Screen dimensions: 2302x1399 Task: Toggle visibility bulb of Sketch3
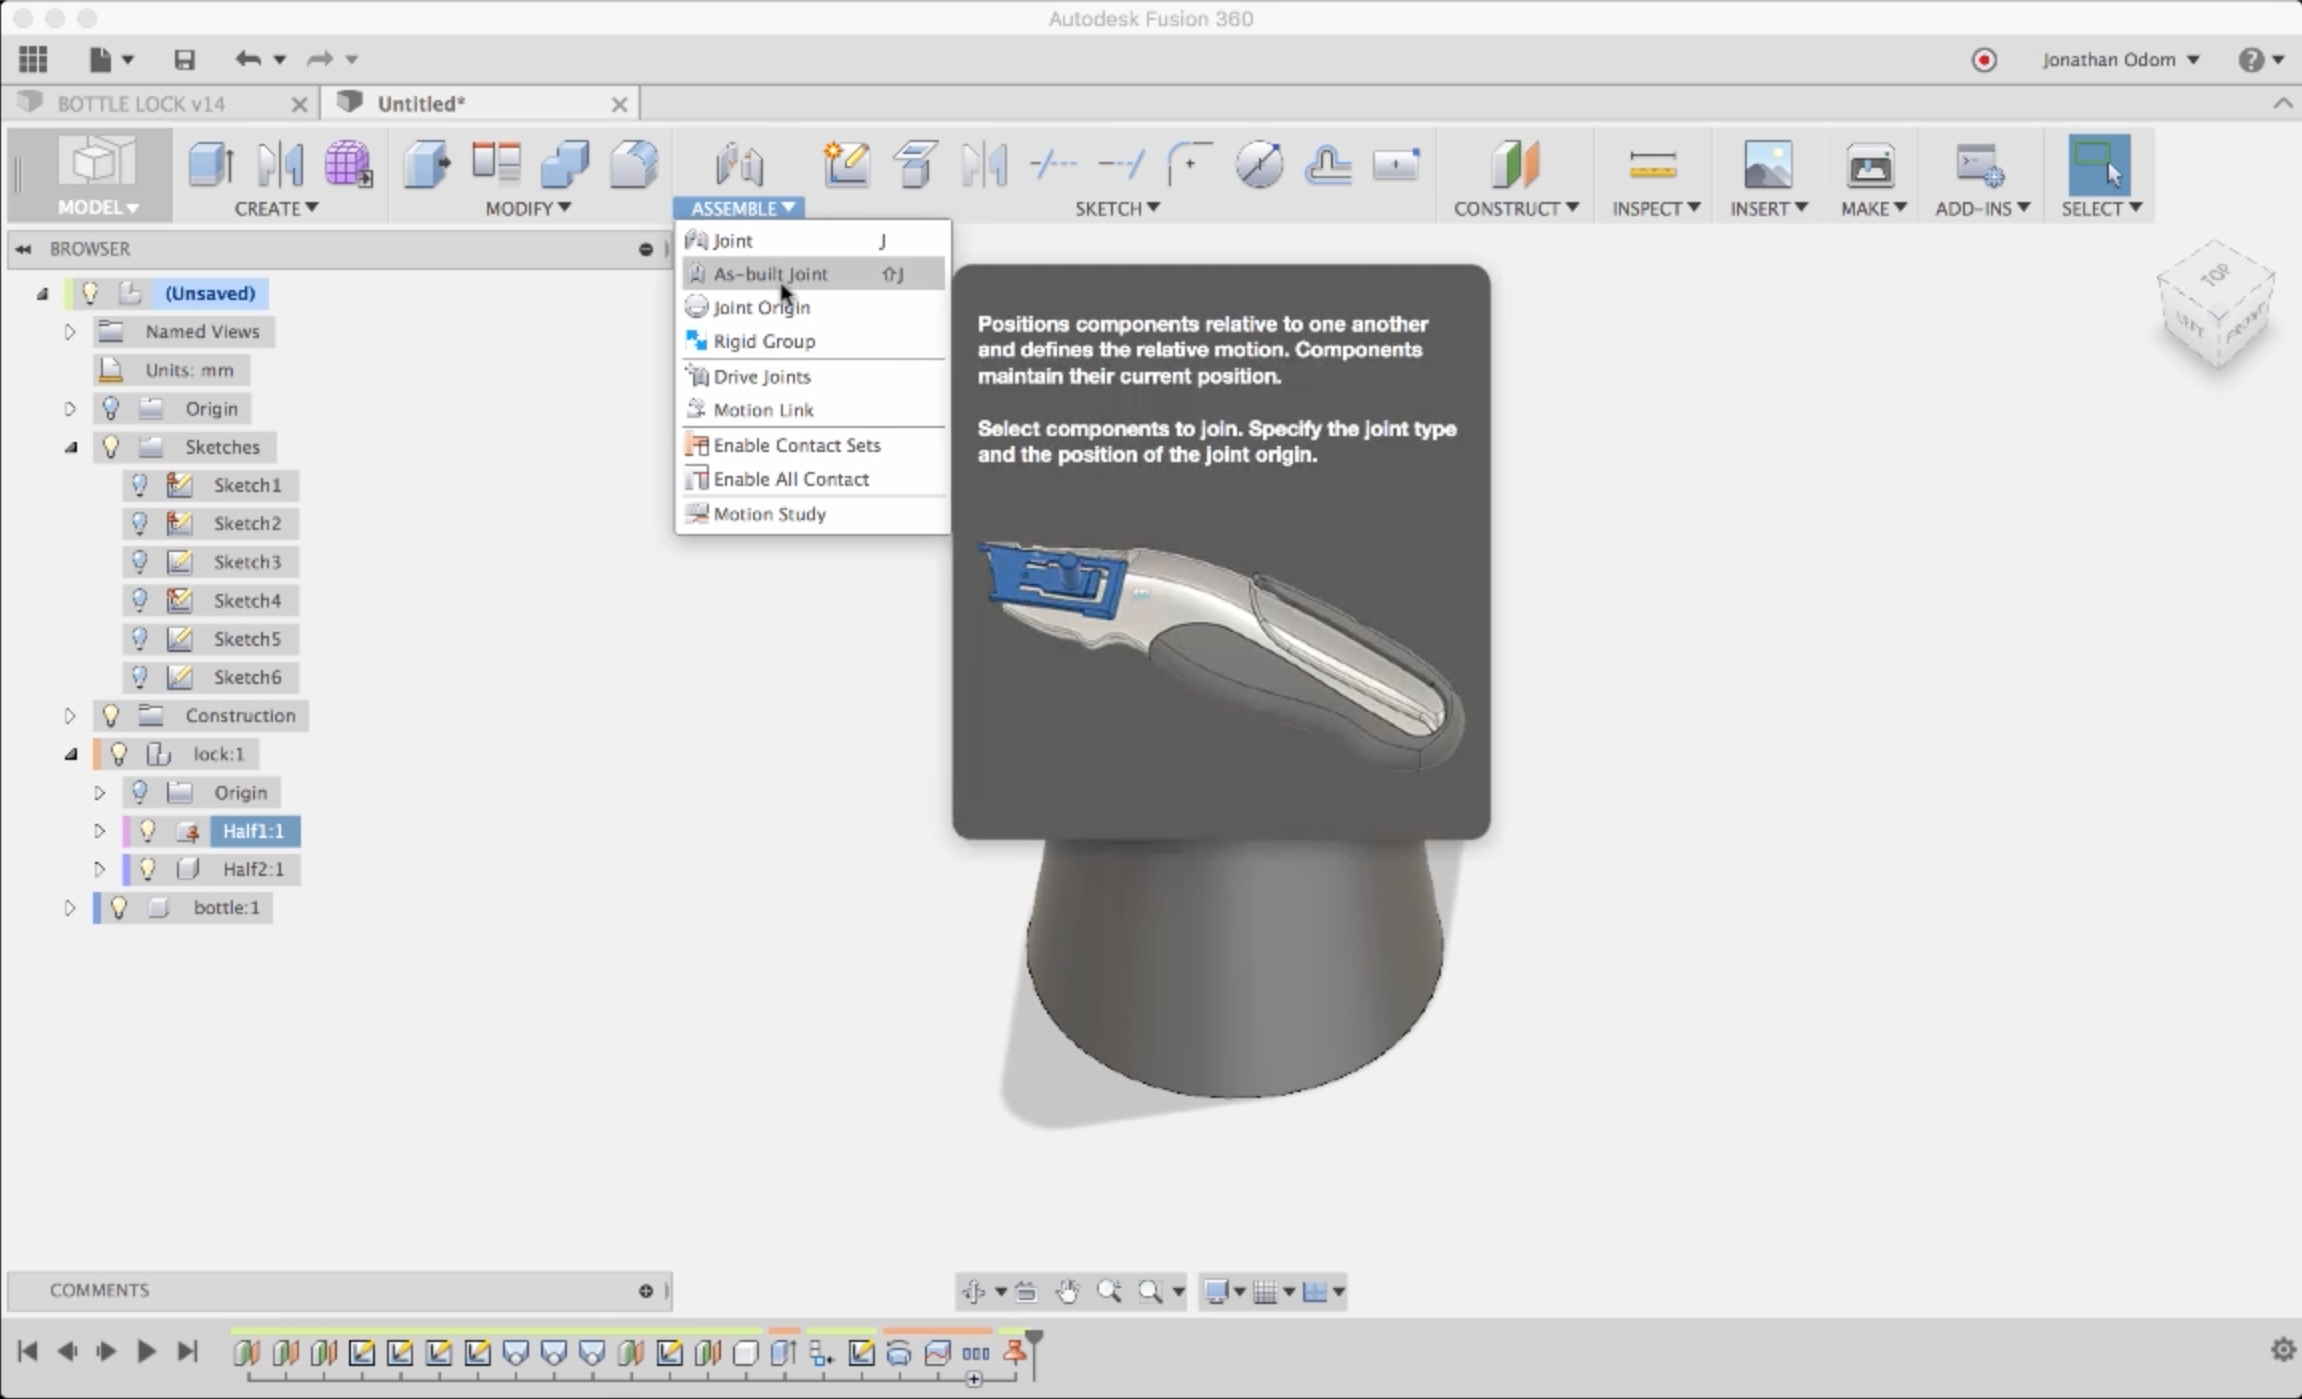click(x=140, y=562)
